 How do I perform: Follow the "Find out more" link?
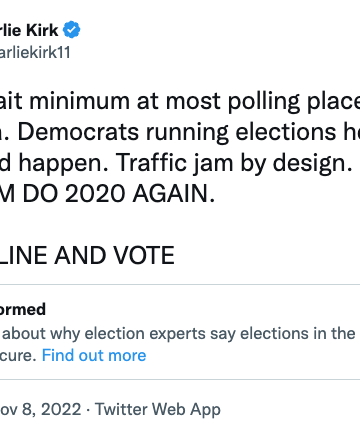(x=94, y=355)
